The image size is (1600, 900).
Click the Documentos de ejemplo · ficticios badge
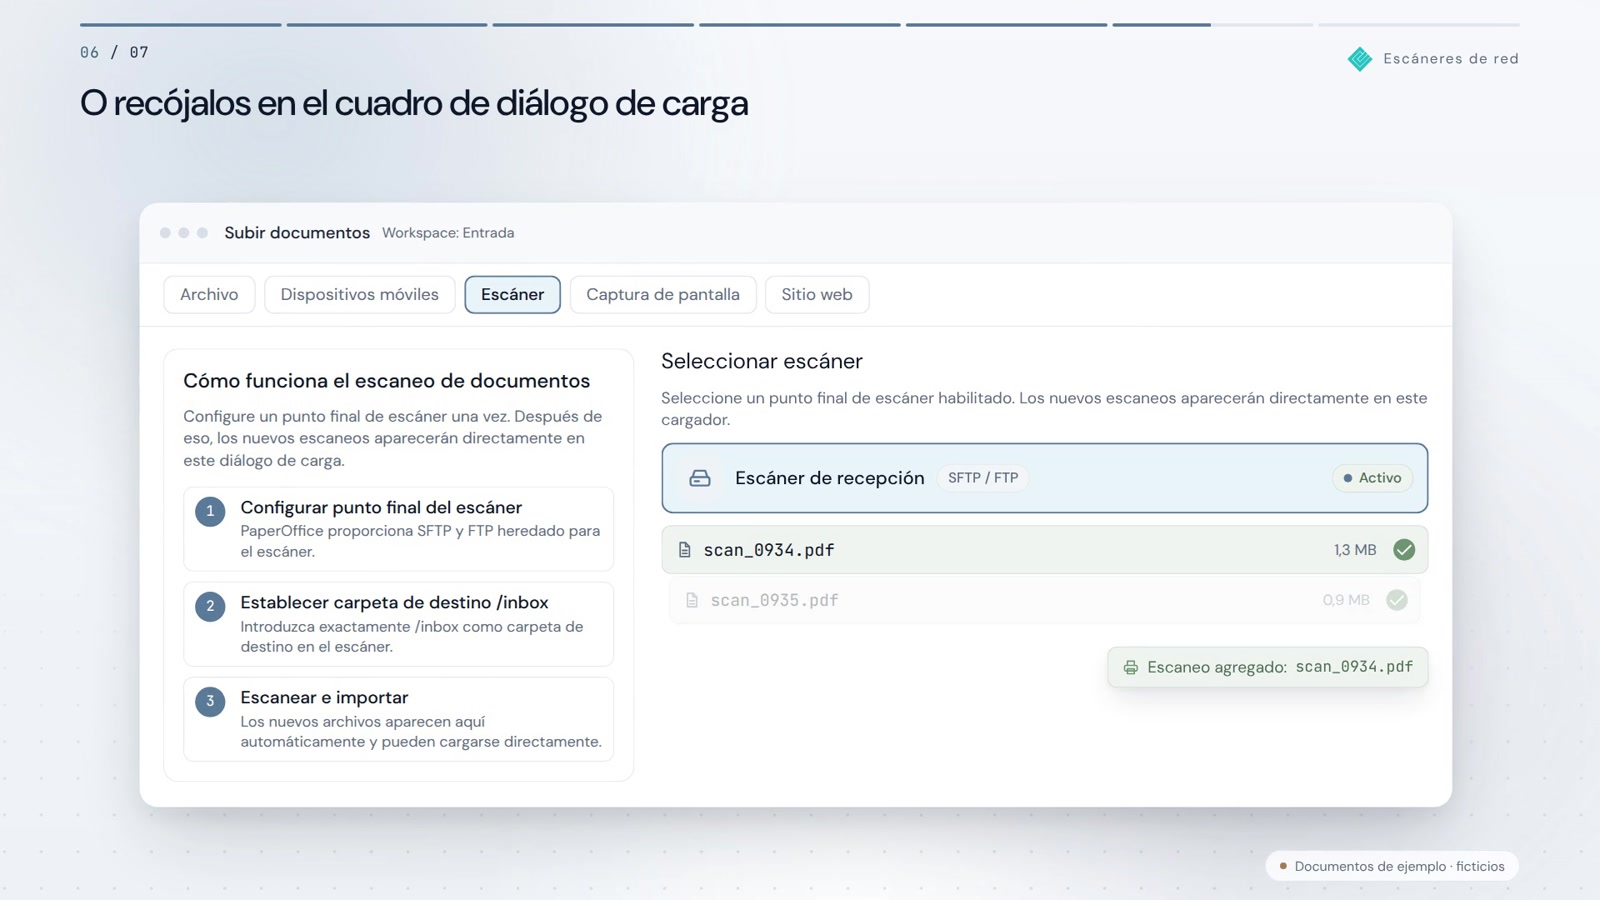coord(1392,866)
